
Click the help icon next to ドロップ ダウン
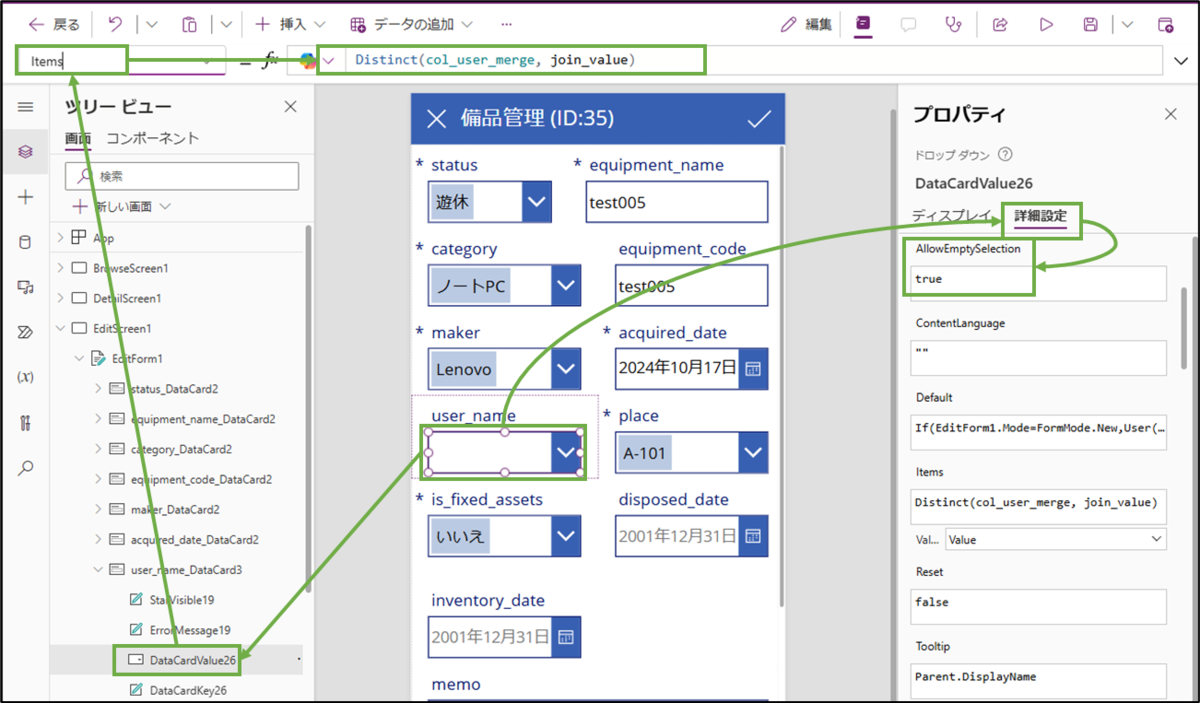1006,155
